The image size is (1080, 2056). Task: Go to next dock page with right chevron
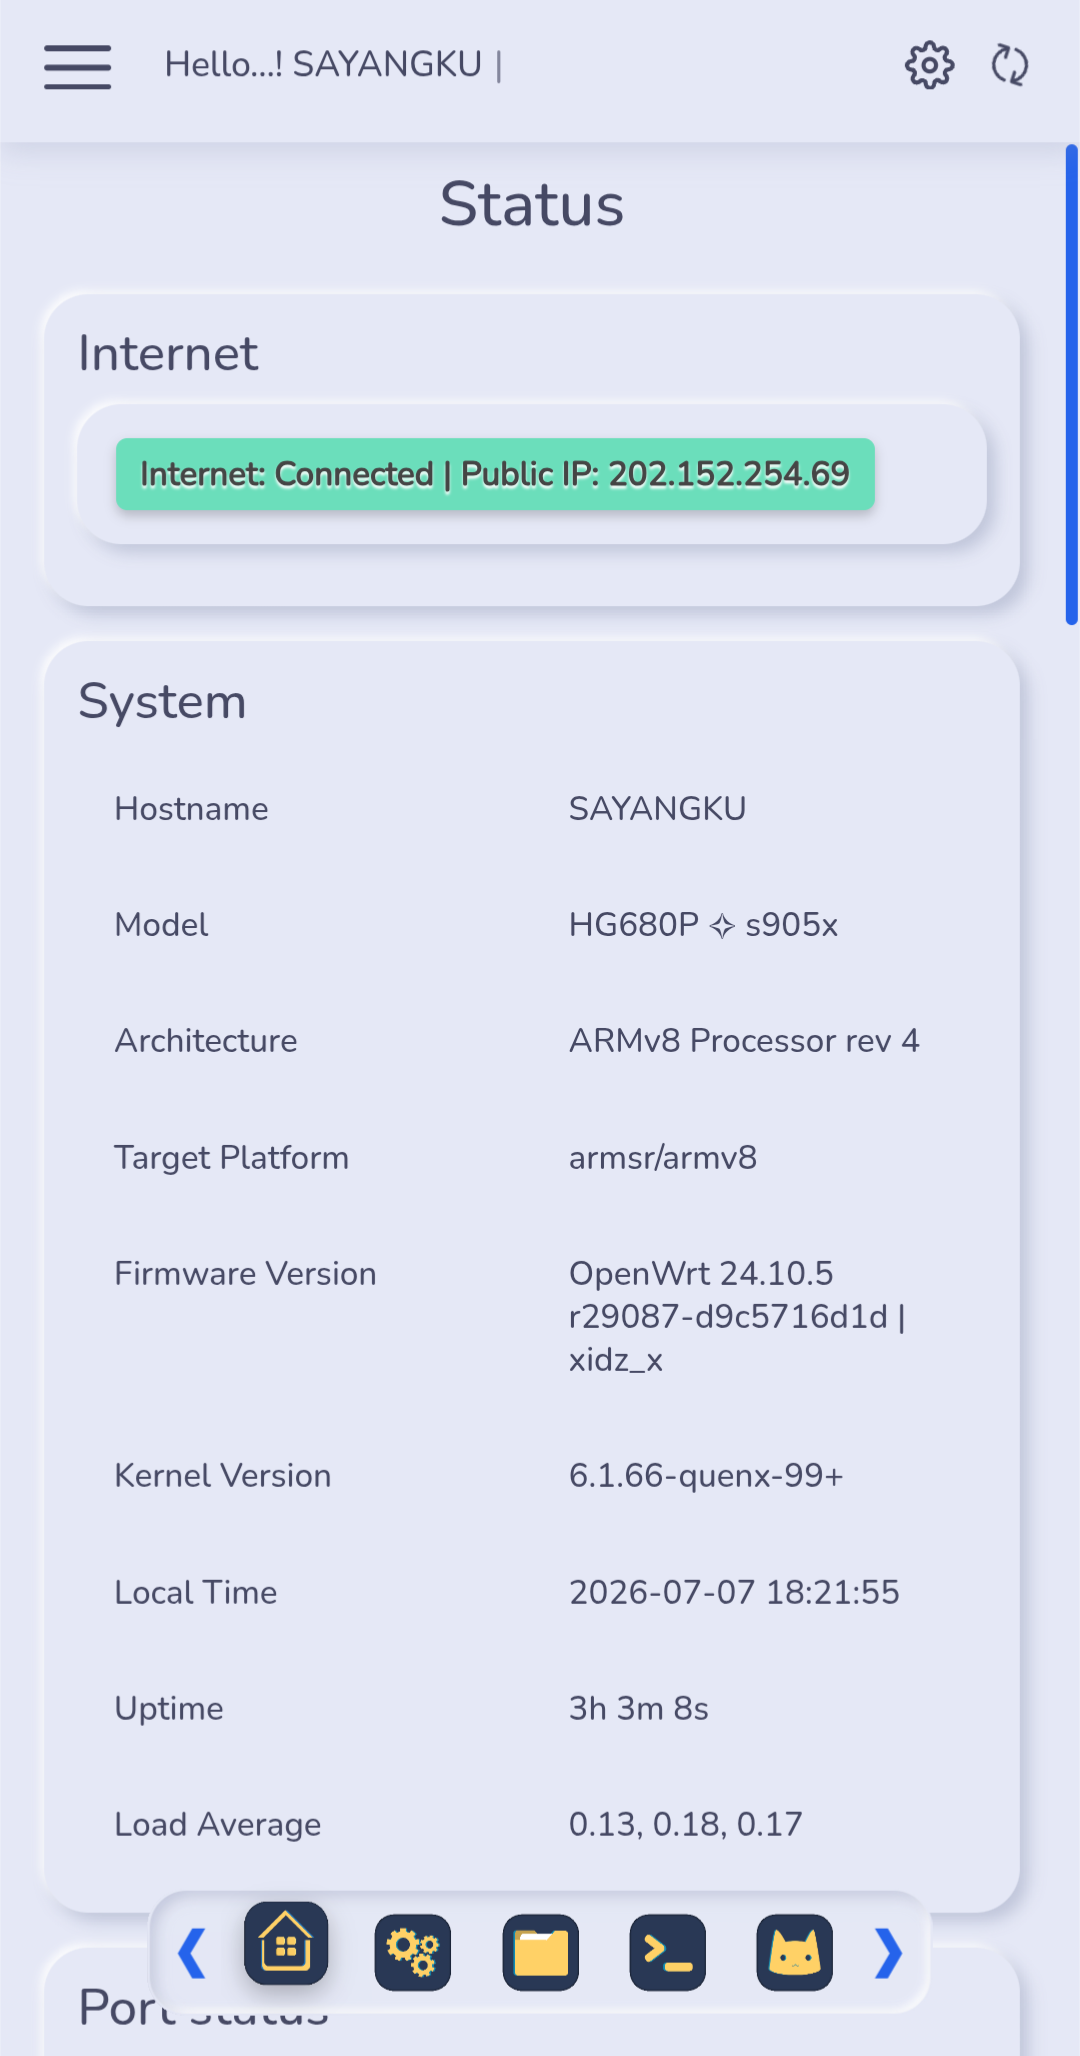(889, 1953)
